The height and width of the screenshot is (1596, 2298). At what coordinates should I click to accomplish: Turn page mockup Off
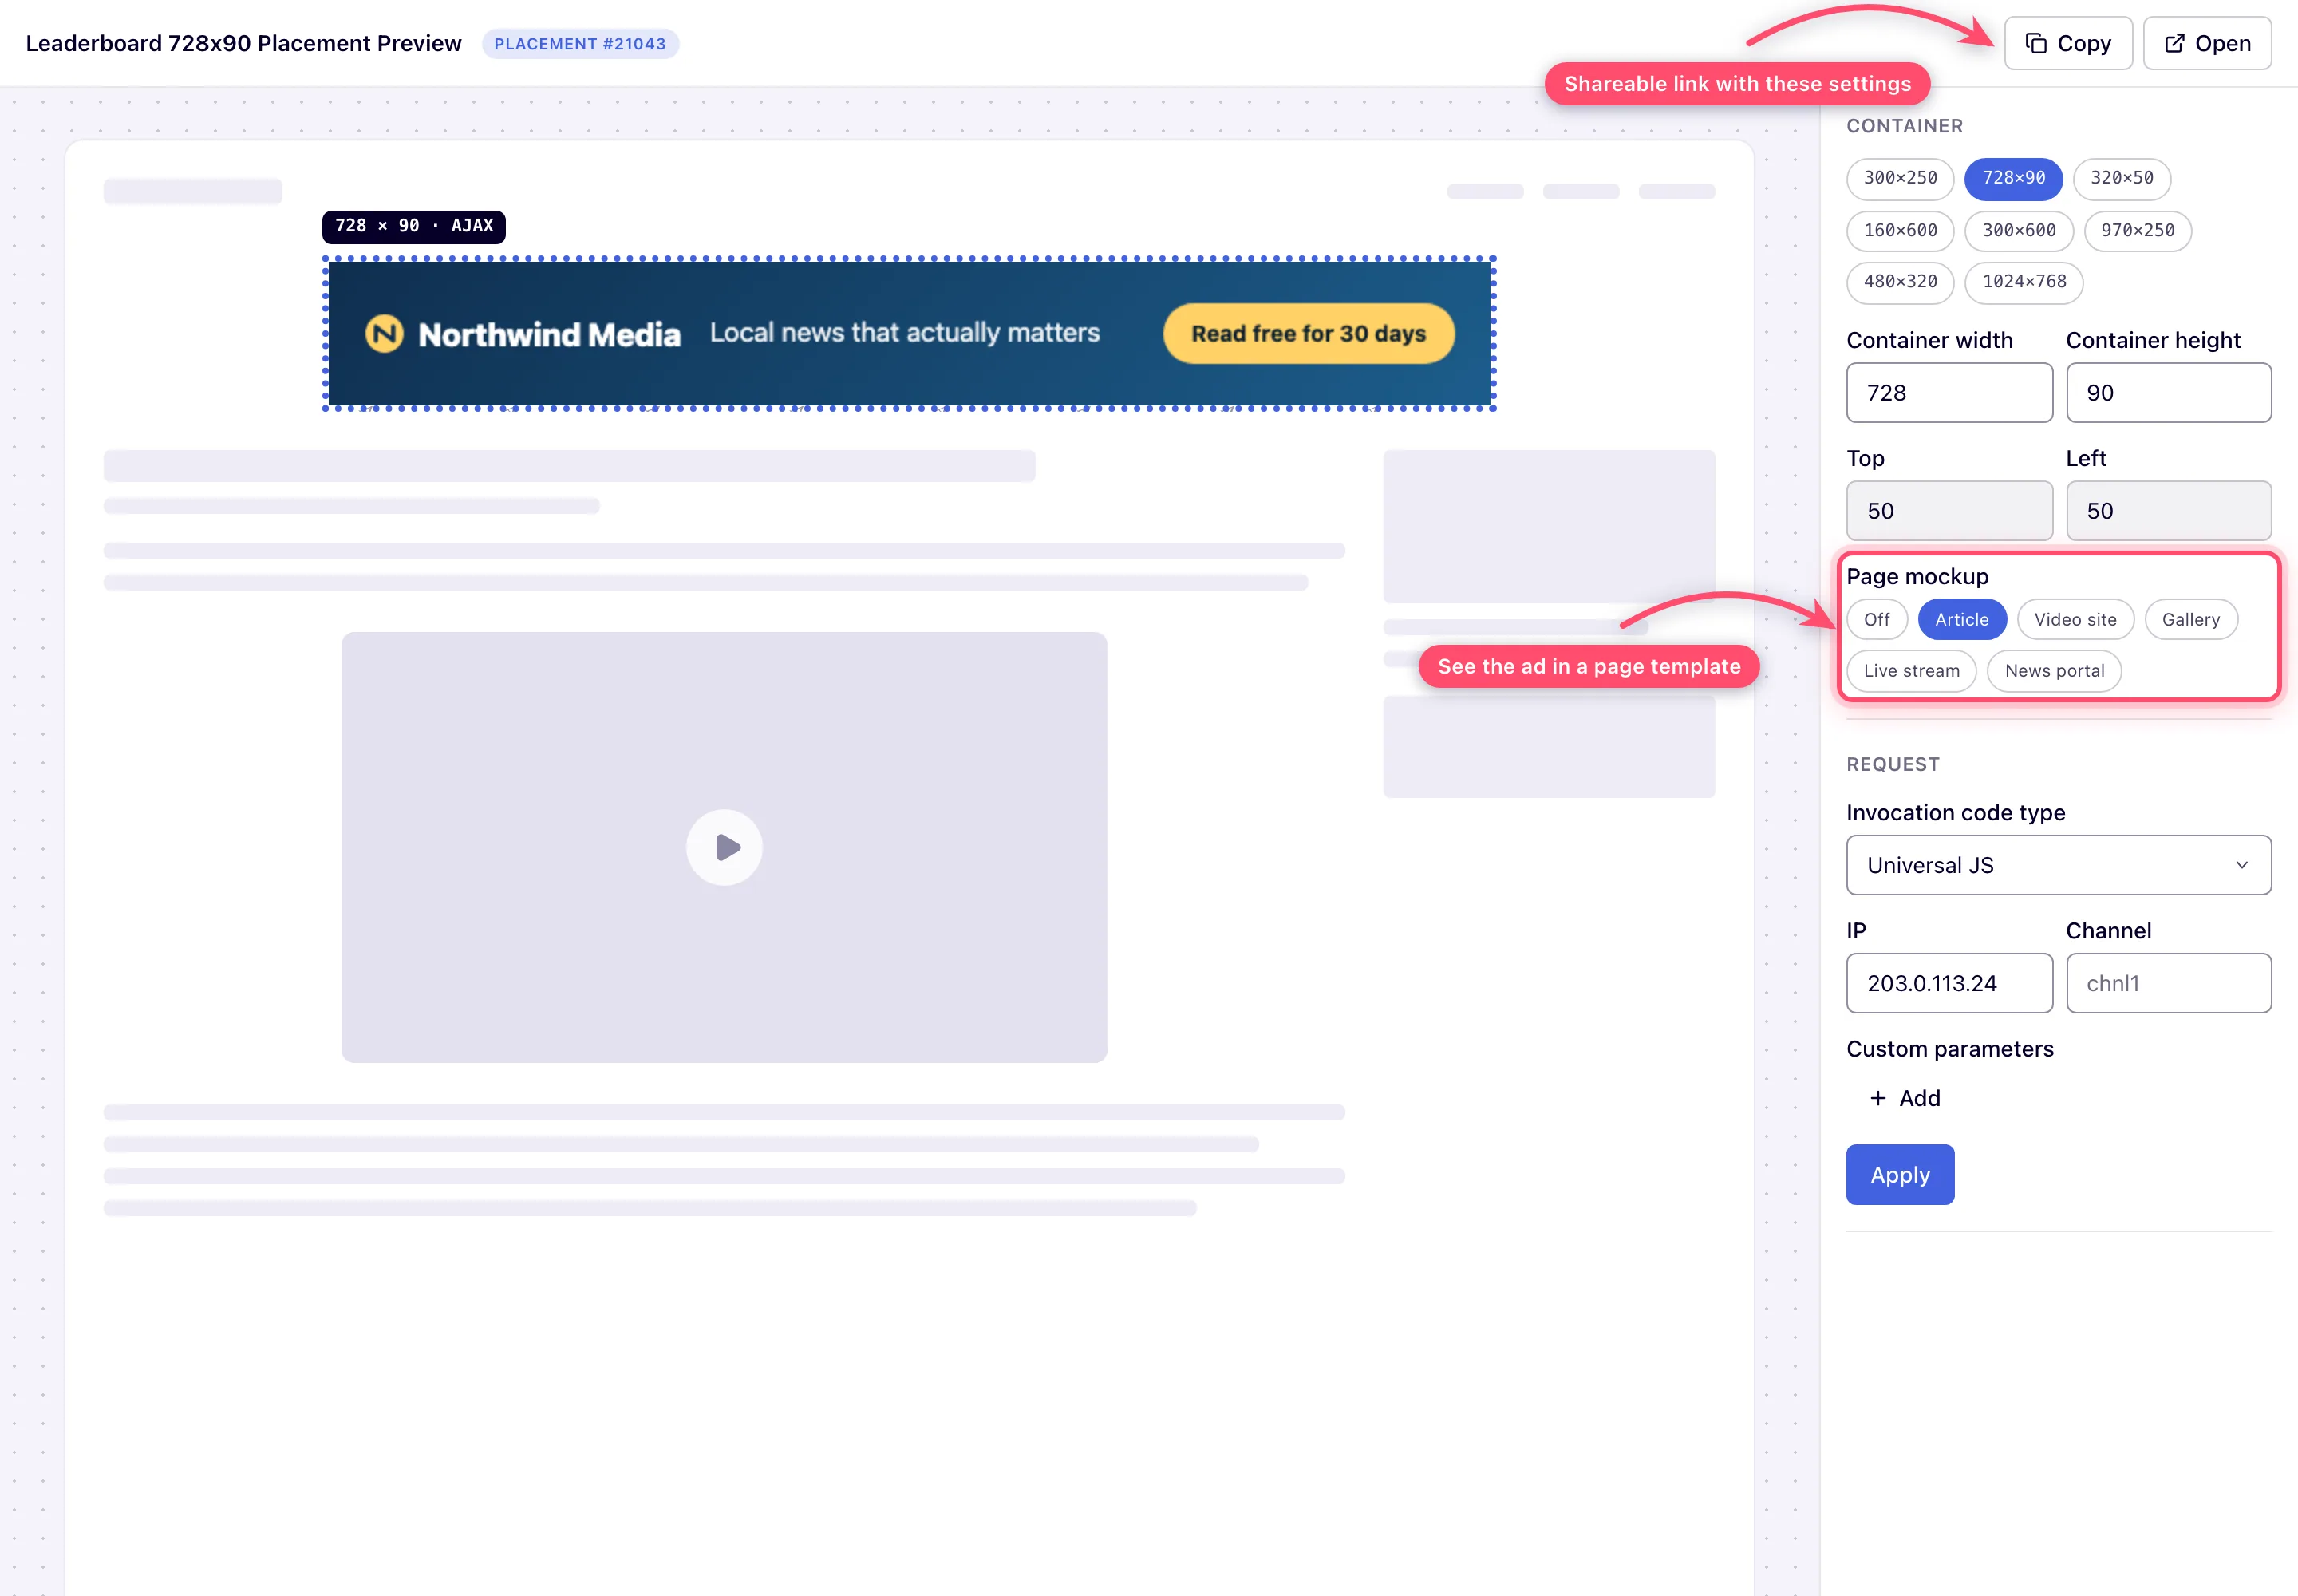(1877, 619)
